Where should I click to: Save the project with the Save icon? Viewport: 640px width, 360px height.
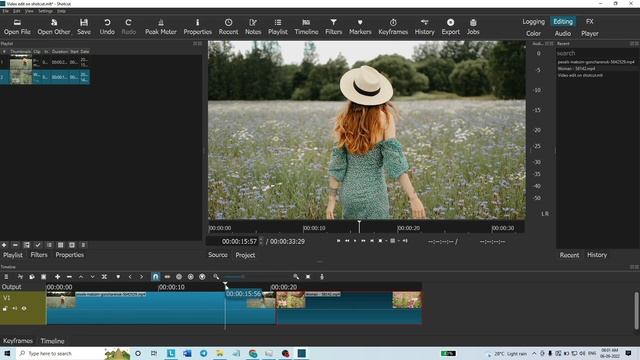(x=84, y=27)
